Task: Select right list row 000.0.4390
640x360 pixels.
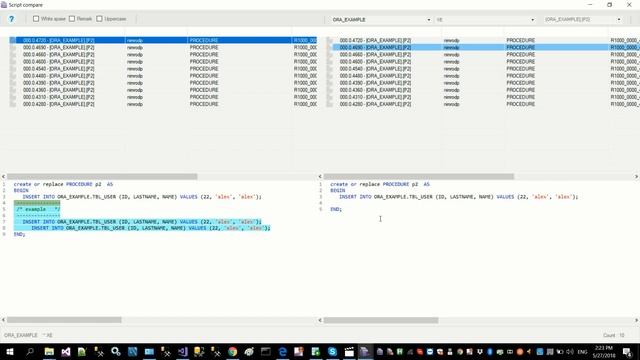Action: pyautogui.click(x=483, y=83)
